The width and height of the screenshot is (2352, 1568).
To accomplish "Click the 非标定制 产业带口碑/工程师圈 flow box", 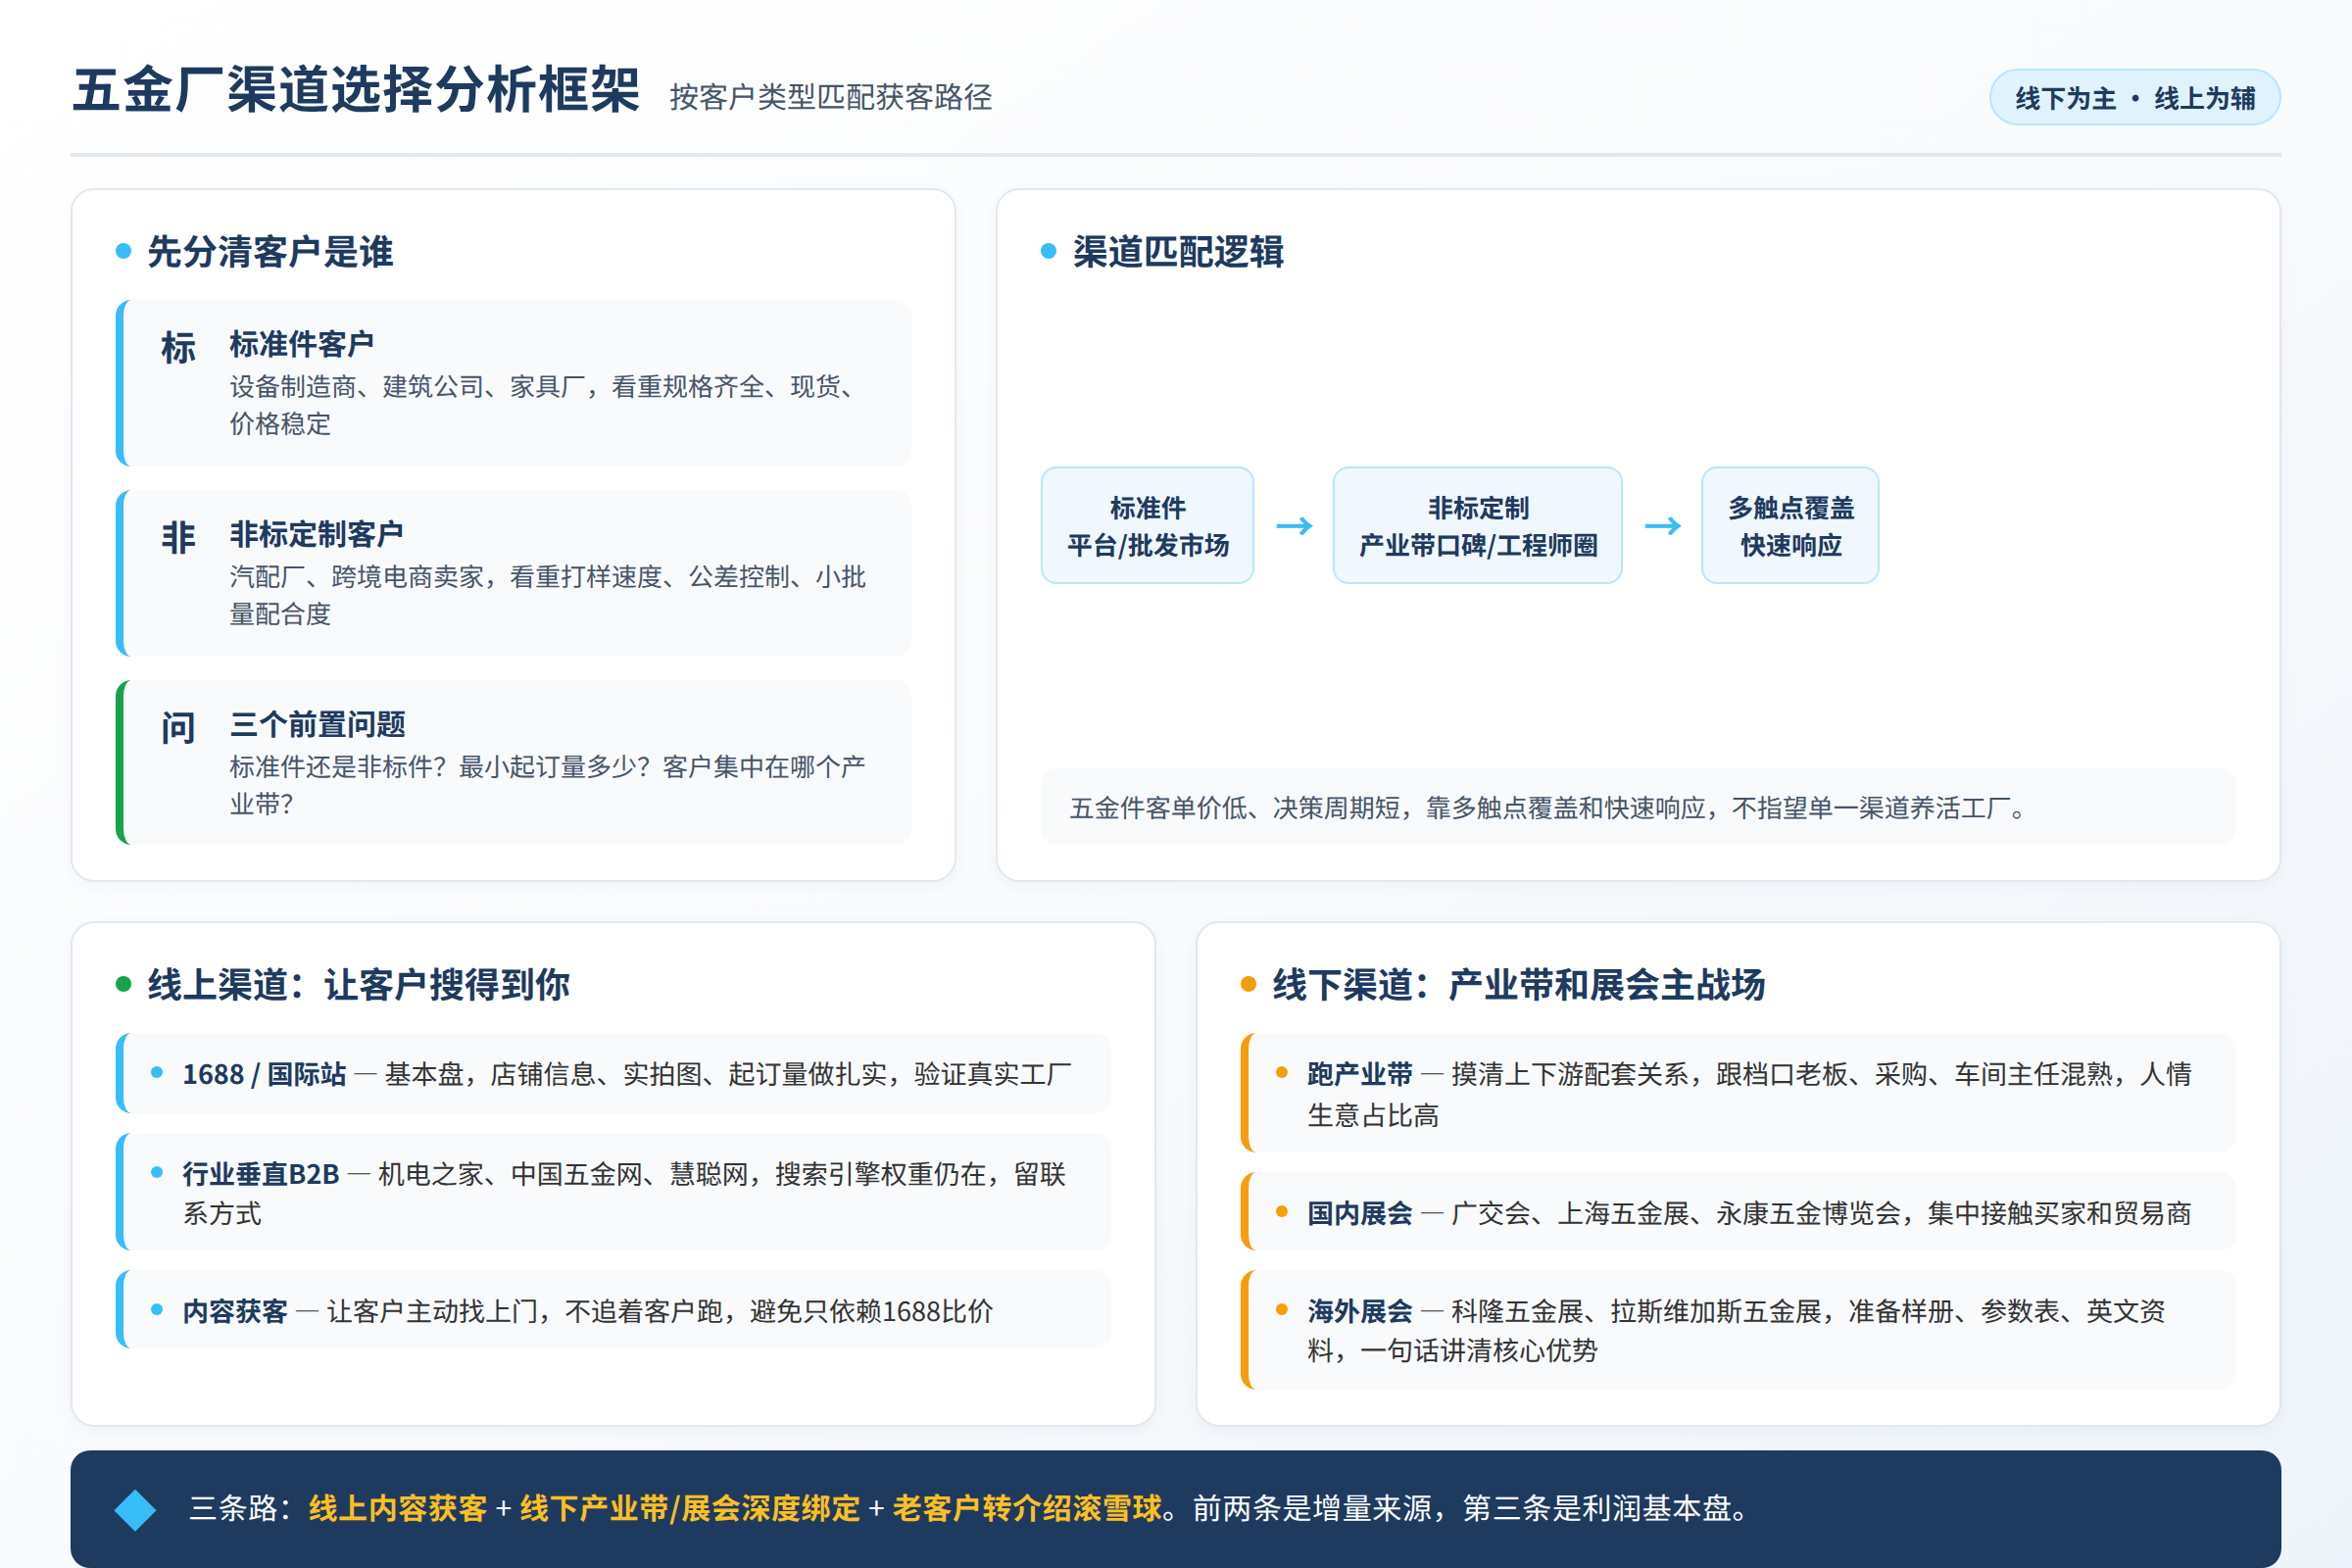I will click(x=1477, y=525).
